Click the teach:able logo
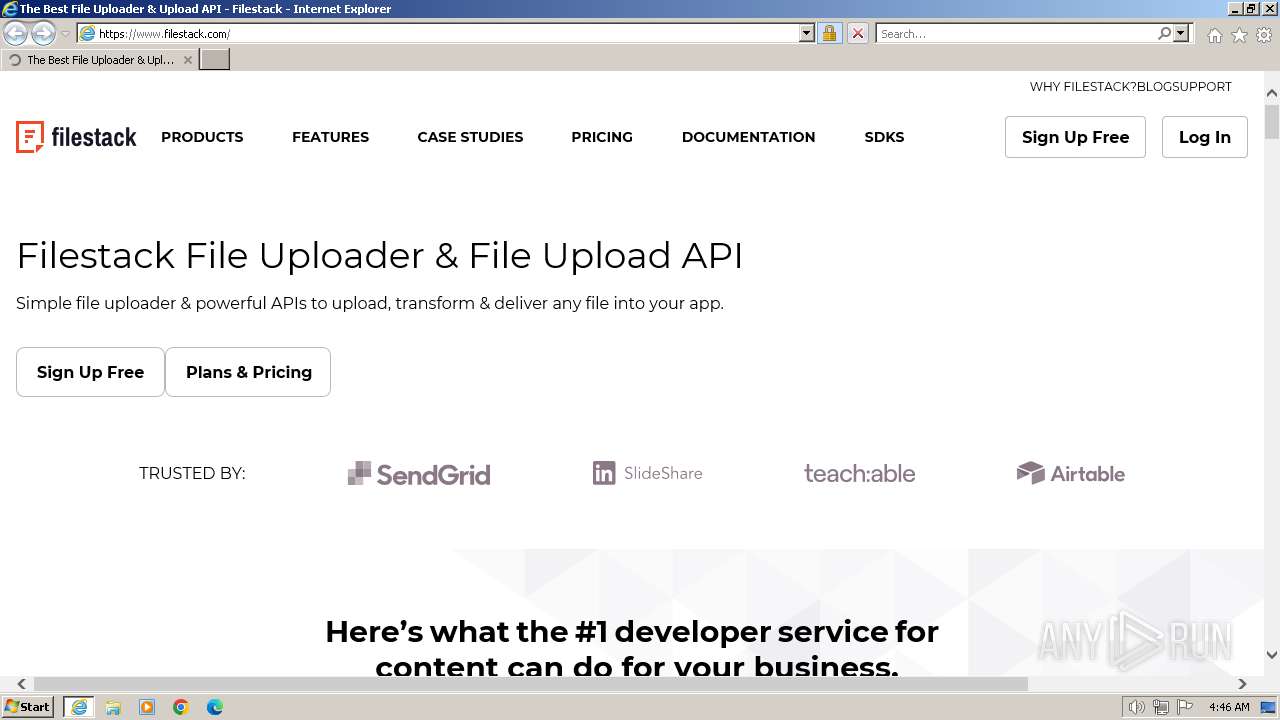 (x=860, y=473)
